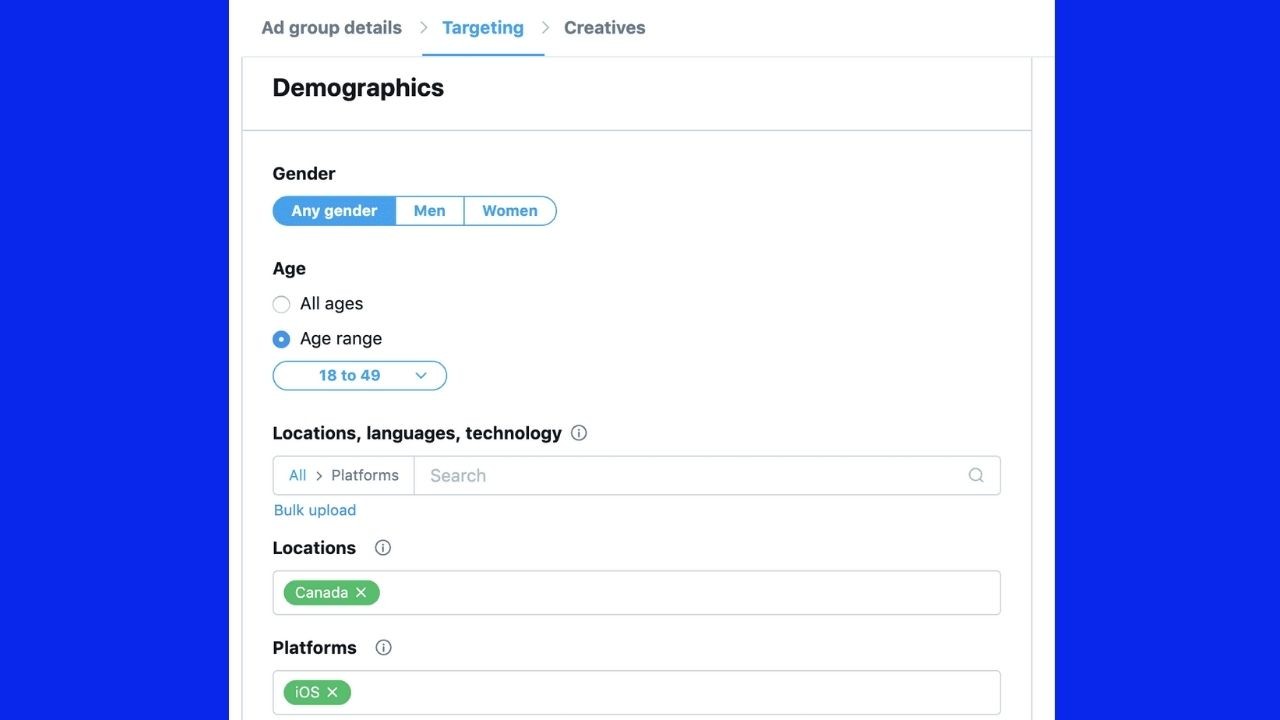Click the All breadcrumb in search filter
Image resolution: width=1280 pixels, height=720 pixels.
[297, 476]
